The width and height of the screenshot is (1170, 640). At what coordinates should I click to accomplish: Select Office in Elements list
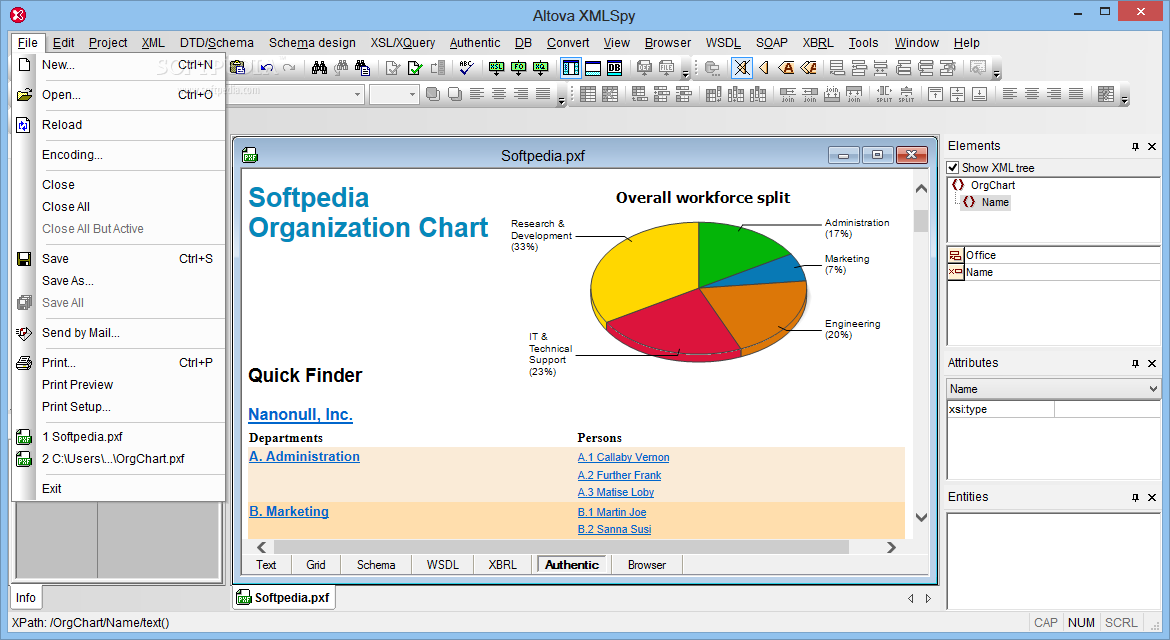click(x=980, y=255)
